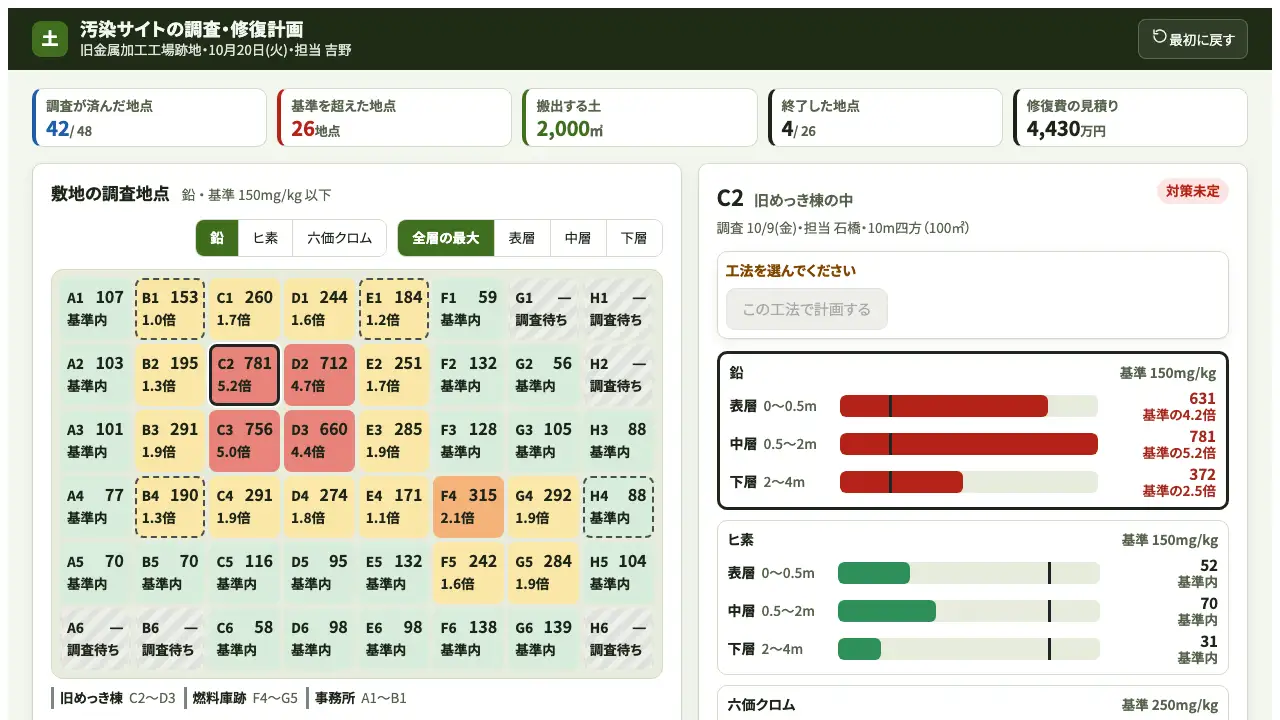
Task: Select survey point C3 with value 756
Action: click(x=245, y=441)
